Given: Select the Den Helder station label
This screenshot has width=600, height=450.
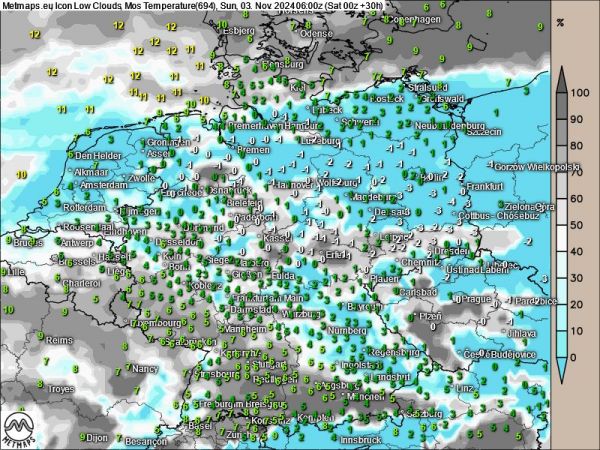Looking at the screenshot, I should pyautogui.click(x=98, y=156).
